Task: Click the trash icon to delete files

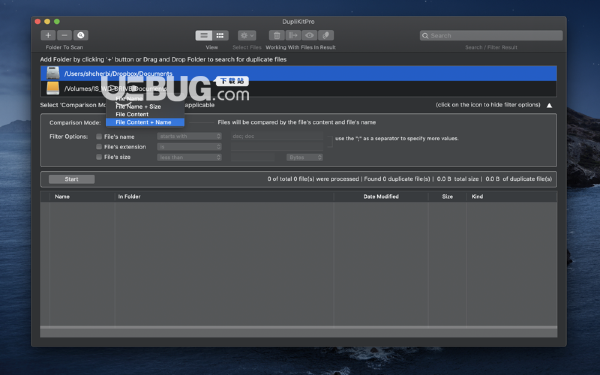Action: [x=277, y=36]
